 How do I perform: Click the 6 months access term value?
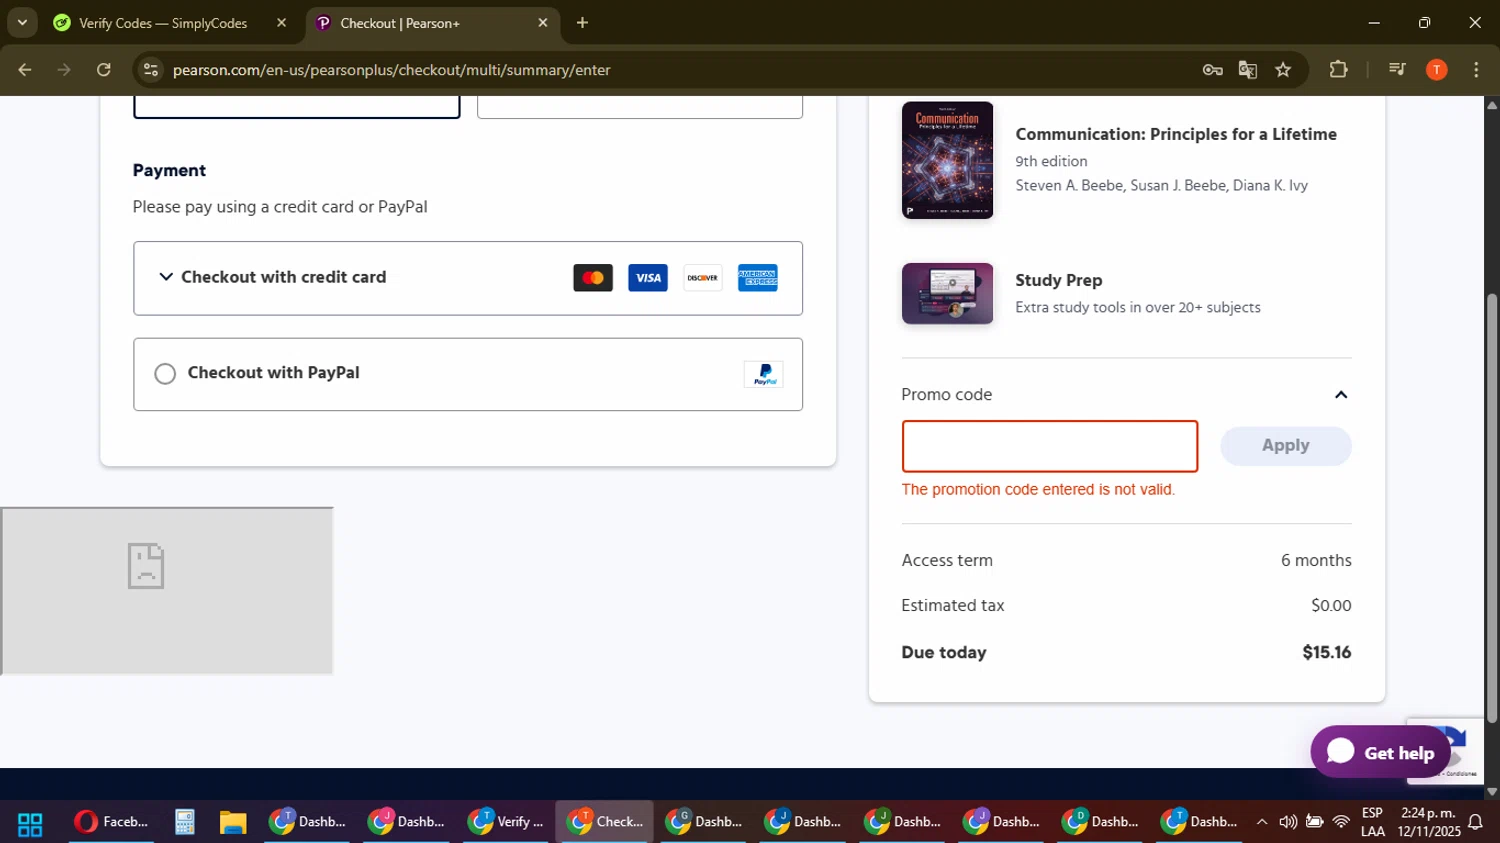pos(1316,560)
